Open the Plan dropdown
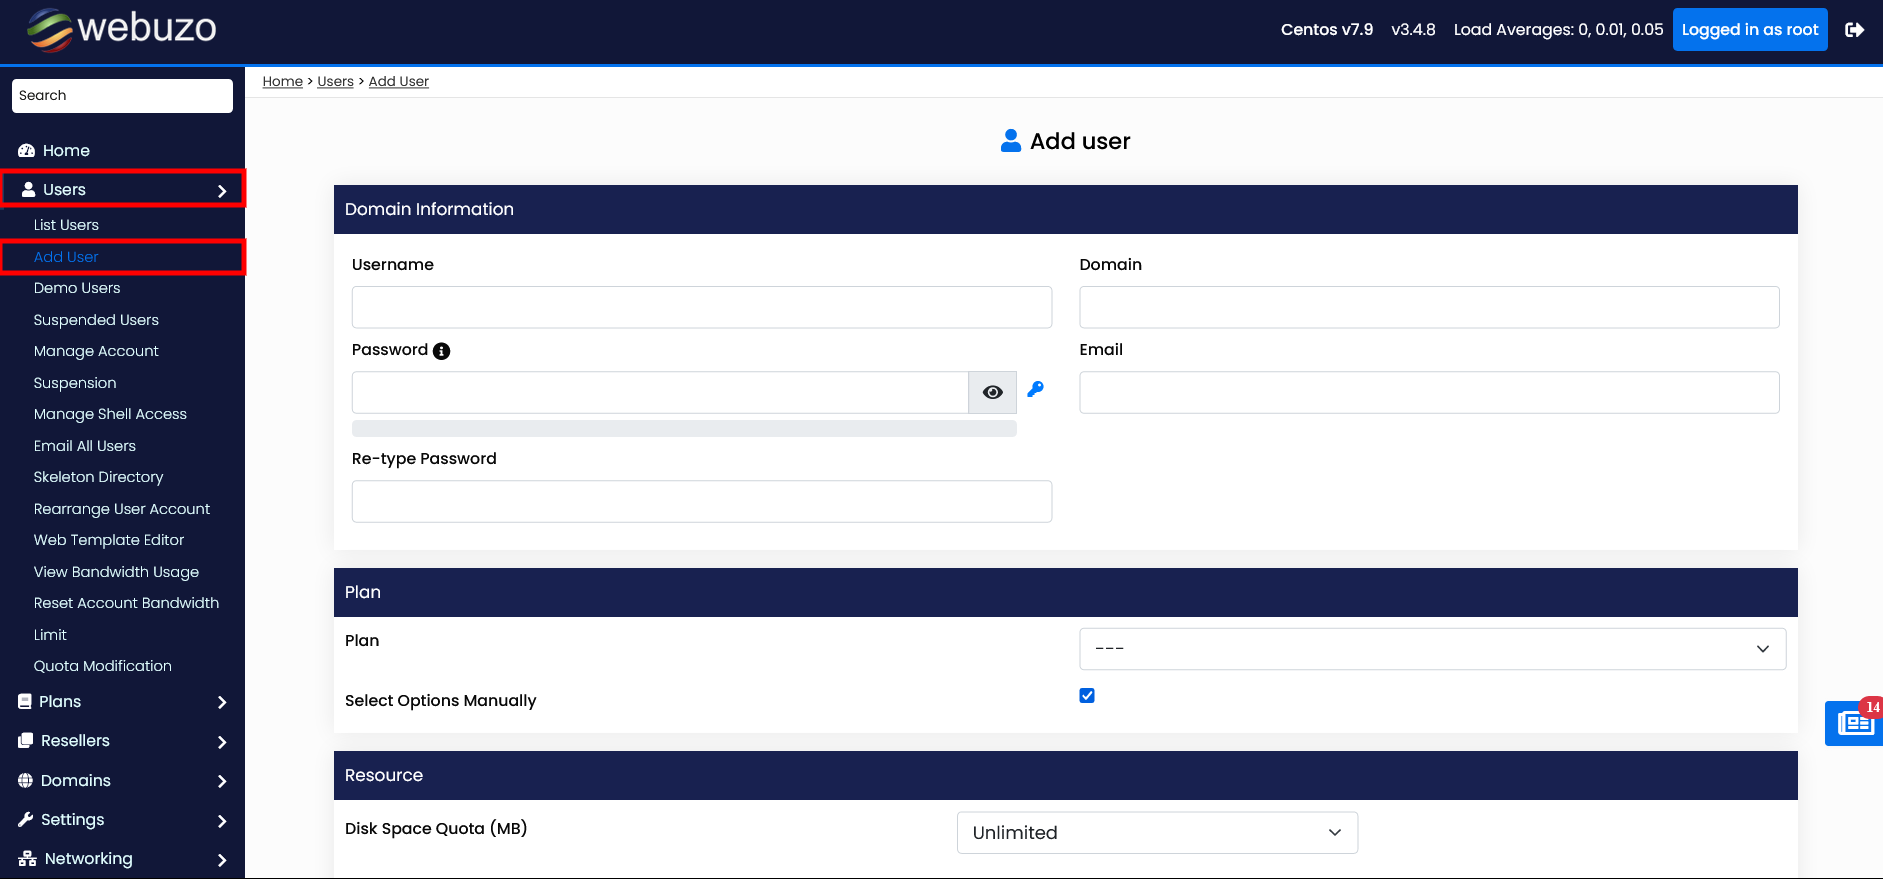1883x879 pixels. [x=1432, y=649]
